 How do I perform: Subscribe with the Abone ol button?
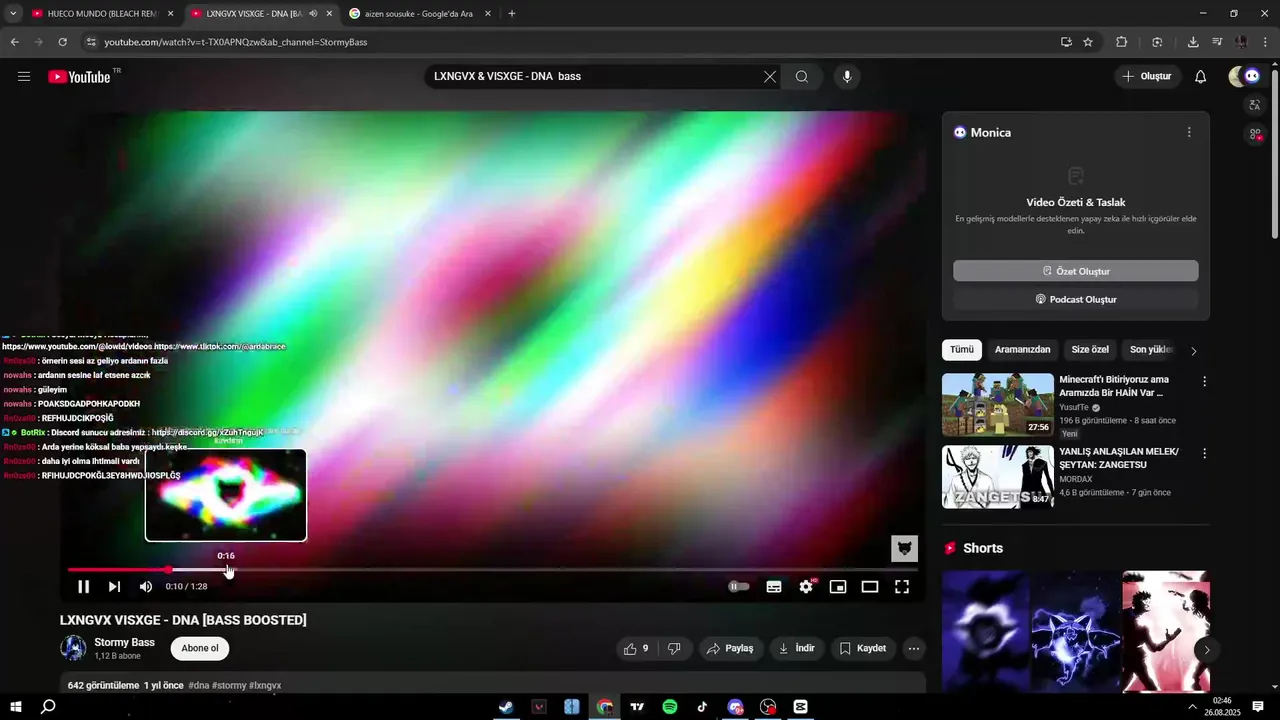[x=200, y=648]
